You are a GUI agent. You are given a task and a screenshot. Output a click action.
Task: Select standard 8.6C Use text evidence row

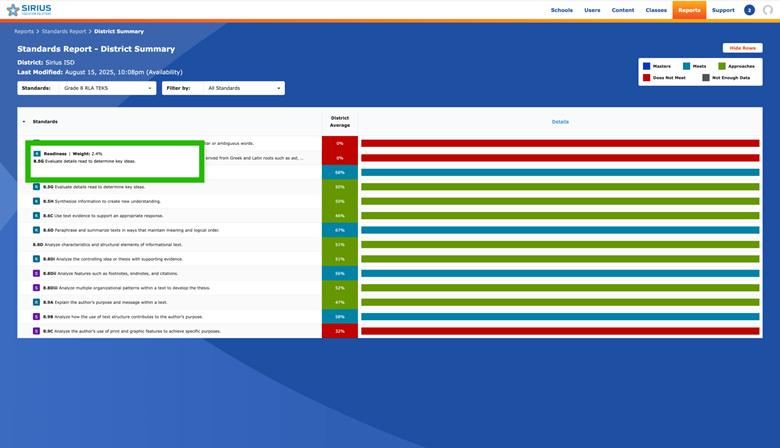pyautogui.click(x=103, y=216)
